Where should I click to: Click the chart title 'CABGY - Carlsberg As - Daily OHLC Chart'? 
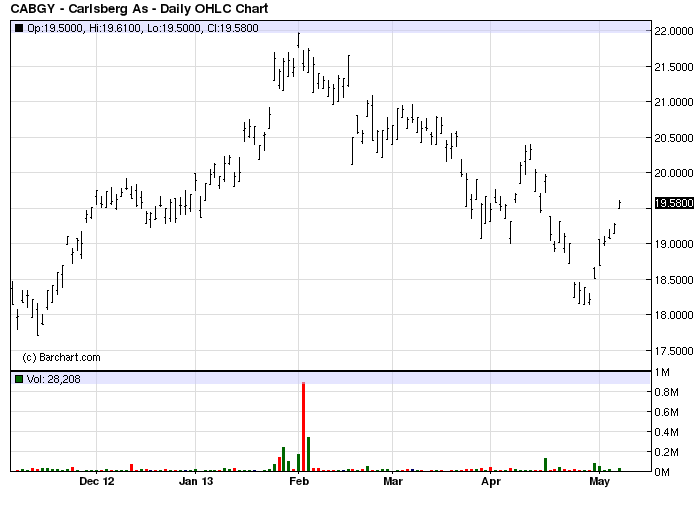[x=139, y=8]
